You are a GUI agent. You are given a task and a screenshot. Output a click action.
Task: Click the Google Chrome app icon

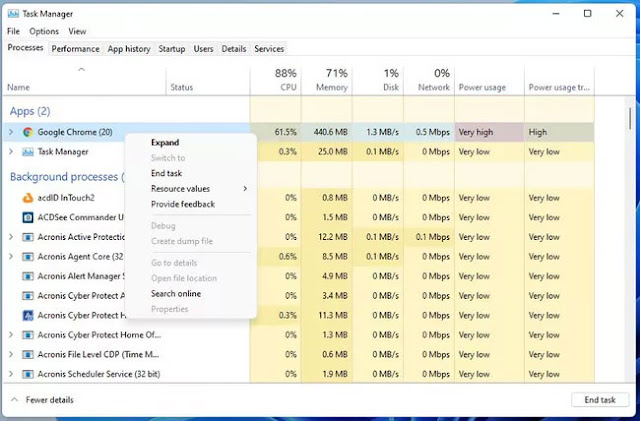[x=28, y=132]
